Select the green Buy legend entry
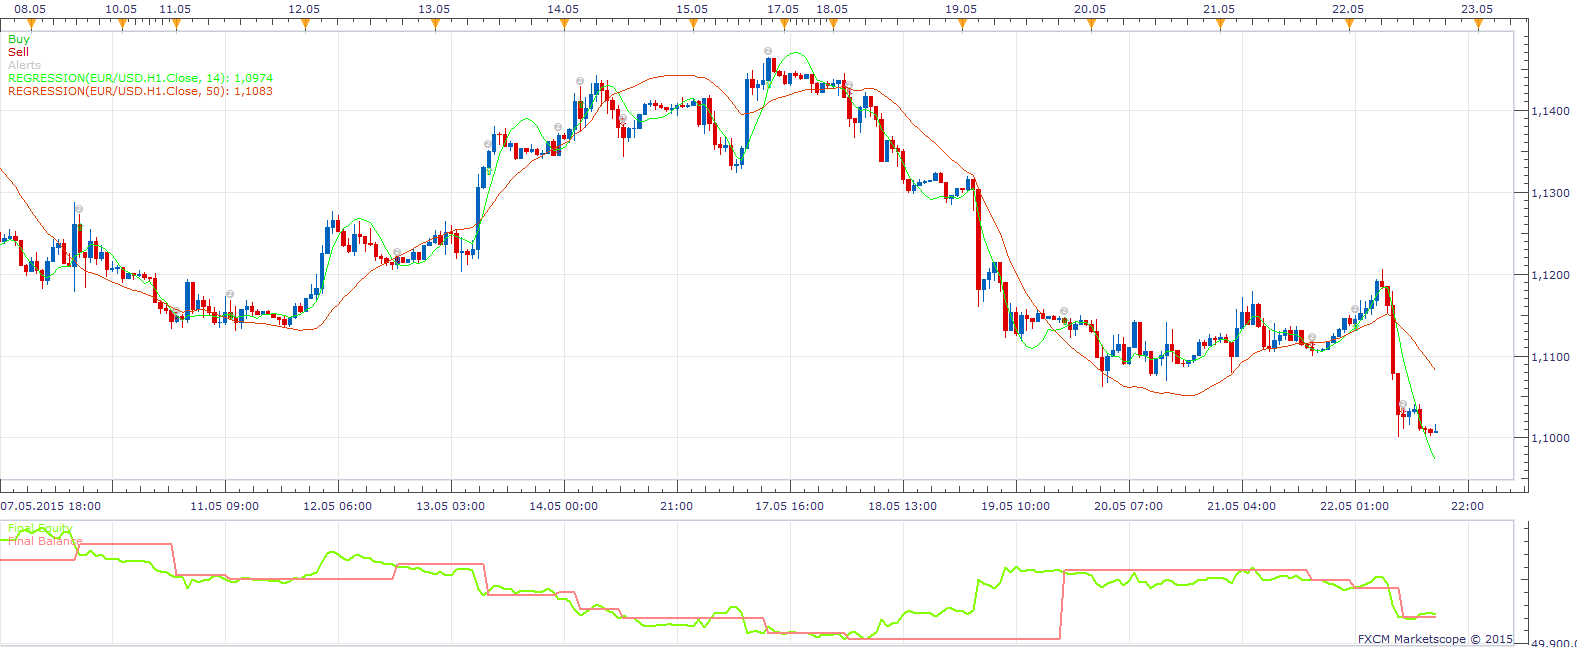 (x=19, y=39)
